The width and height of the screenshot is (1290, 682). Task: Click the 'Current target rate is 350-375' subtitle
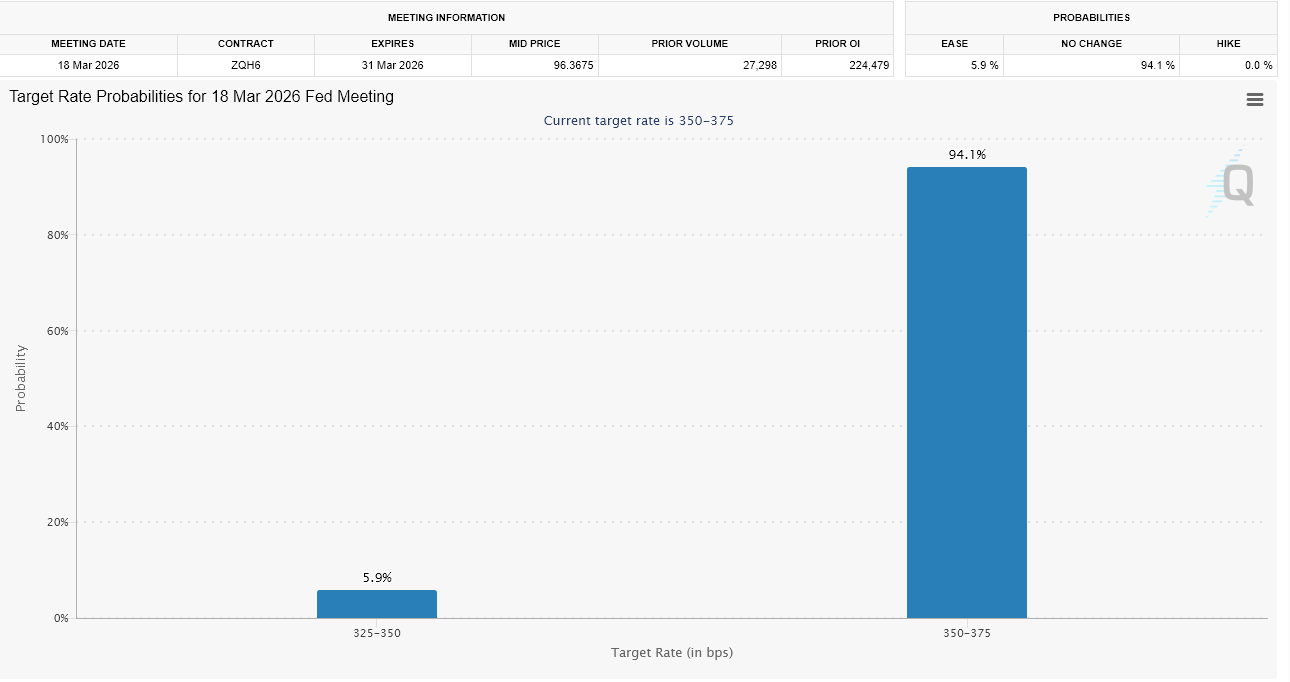coord(639,121)
